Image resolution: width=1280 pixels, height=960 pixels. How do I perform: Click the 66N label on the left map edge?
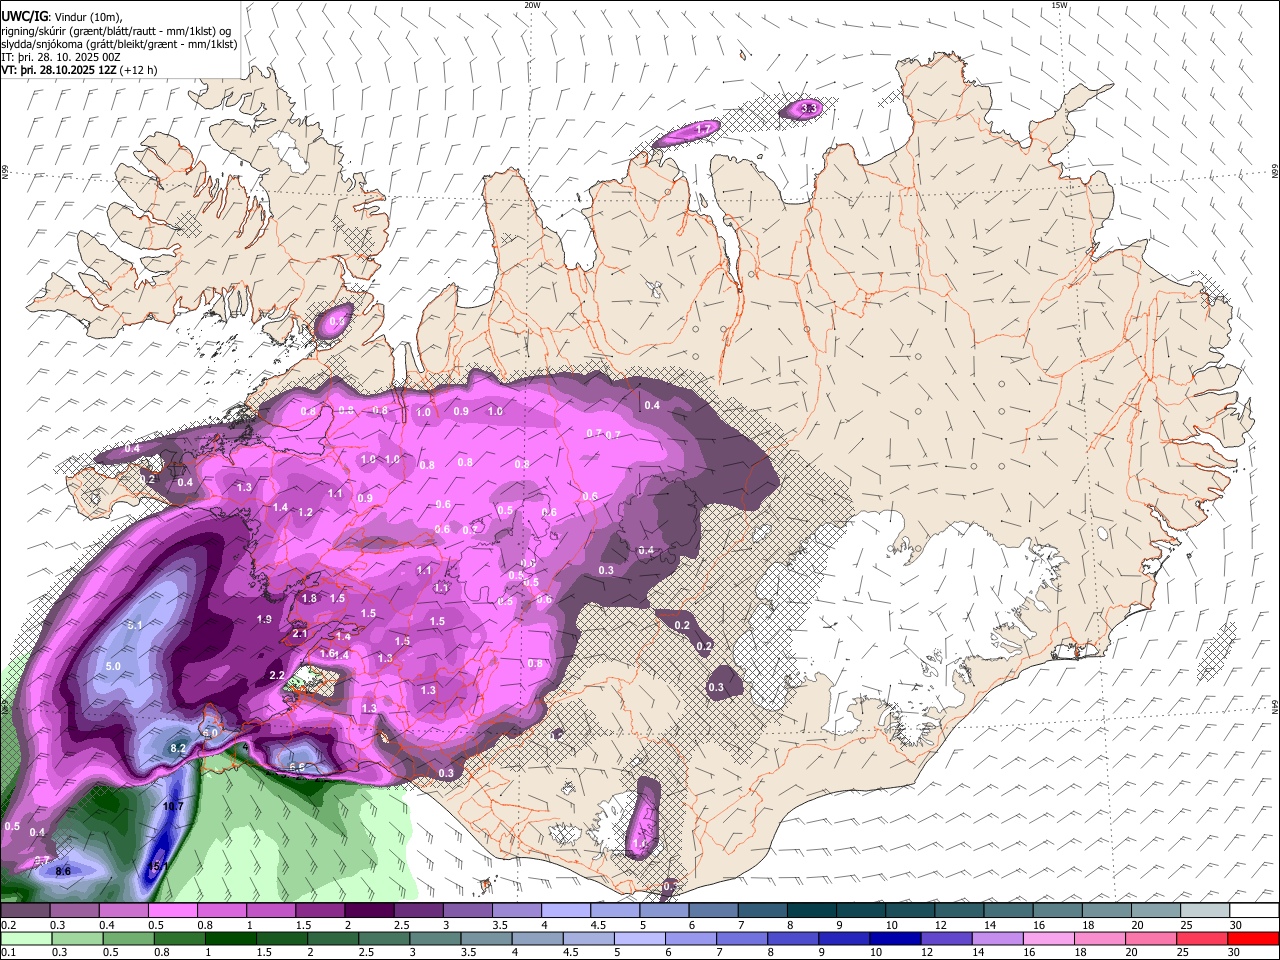coord(5,173)
